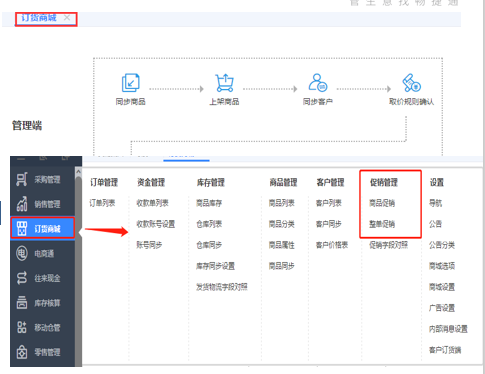Open 公告 under 设置
The width and height of the screenshot is (485, 374).
[435, 224]
